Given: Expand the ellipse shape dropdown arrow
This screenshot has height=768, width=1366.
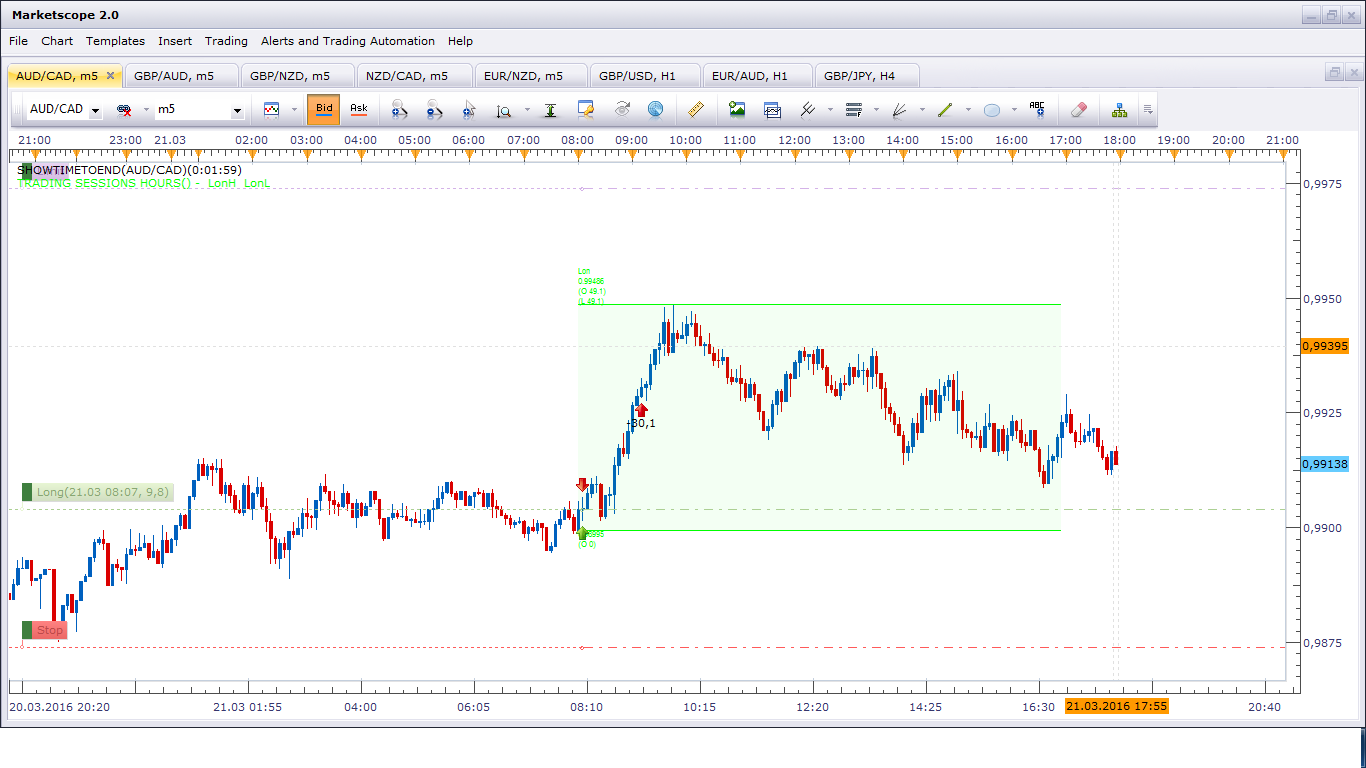Looking at the screenshot, I should click(1013, 110).
